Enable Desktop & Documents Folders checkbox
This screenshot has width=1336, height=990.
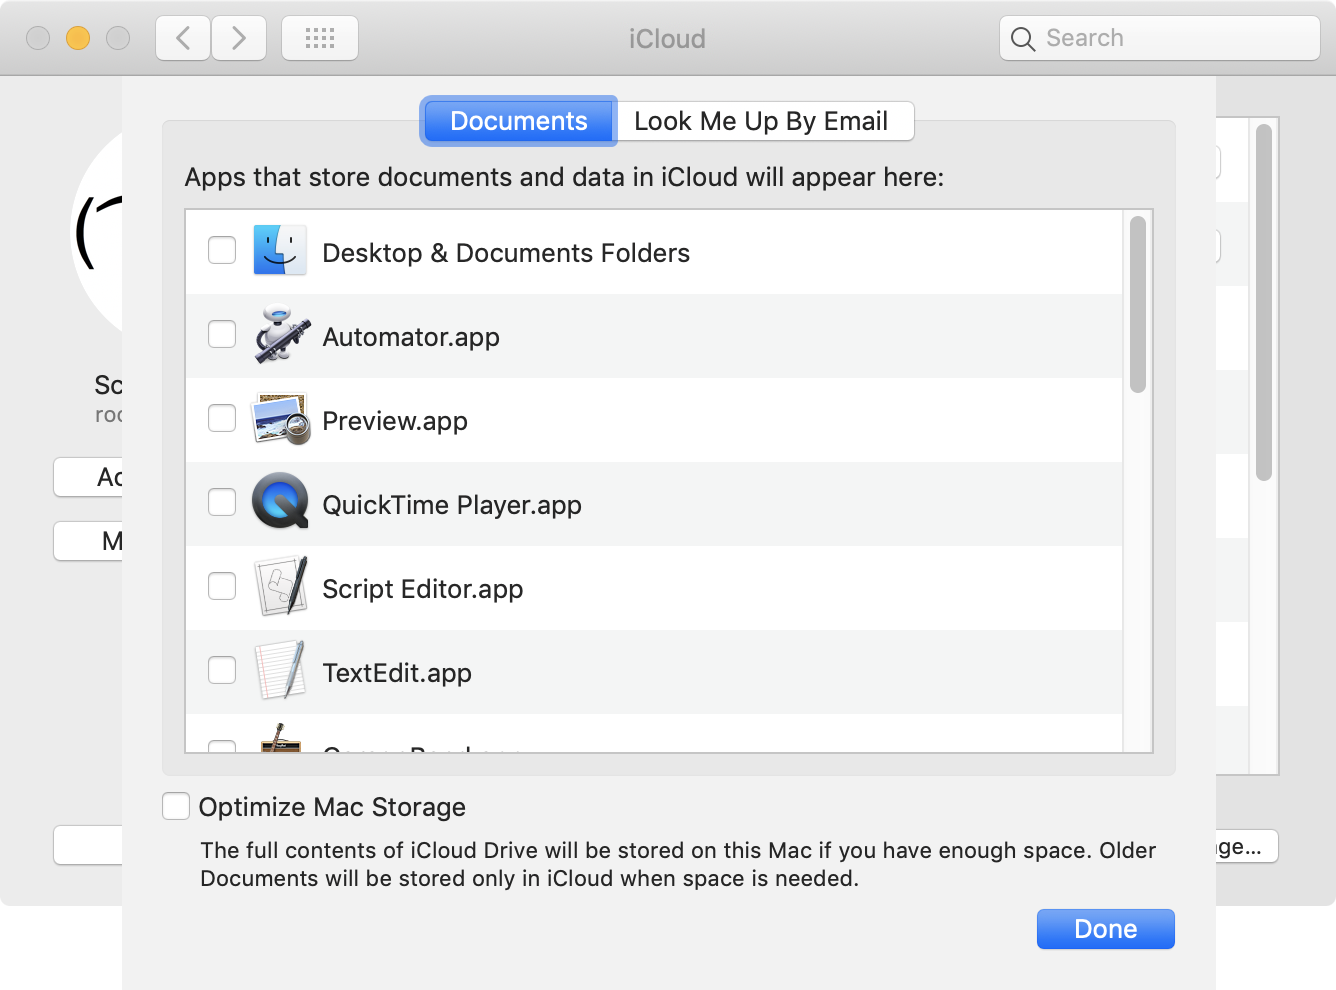(x=222, y=250)
